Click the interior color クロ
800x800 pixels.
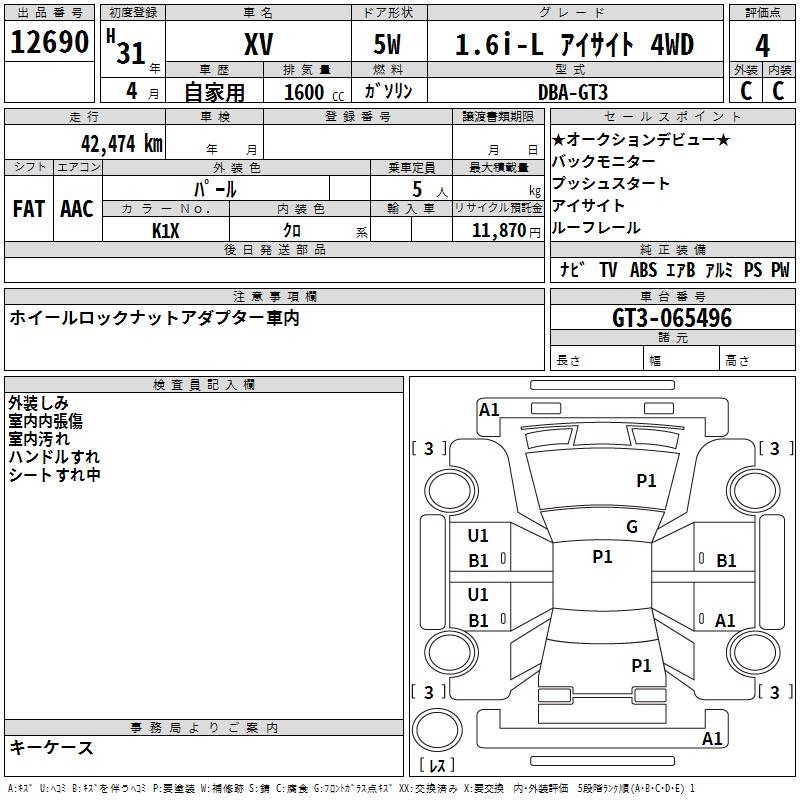pyautogui.click(x=292, y=231)
